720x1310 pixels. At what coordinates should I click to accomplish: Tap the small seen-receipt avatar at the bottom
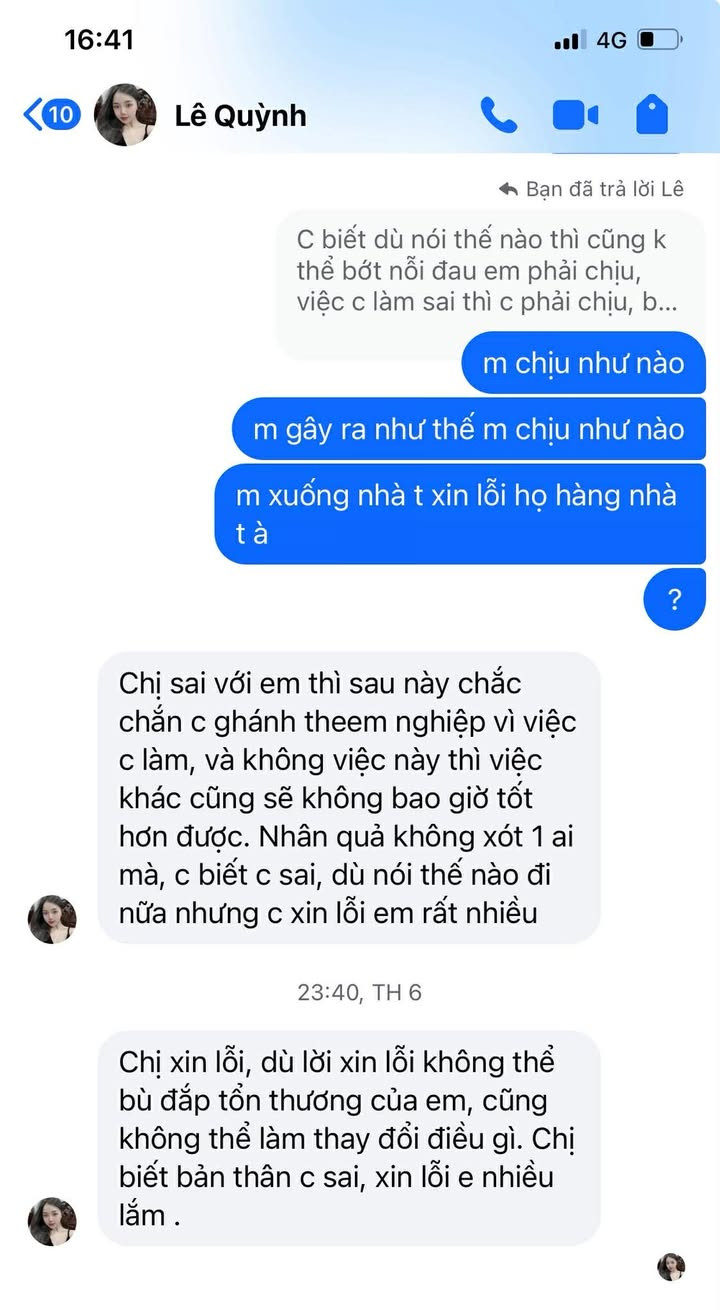671,1267
